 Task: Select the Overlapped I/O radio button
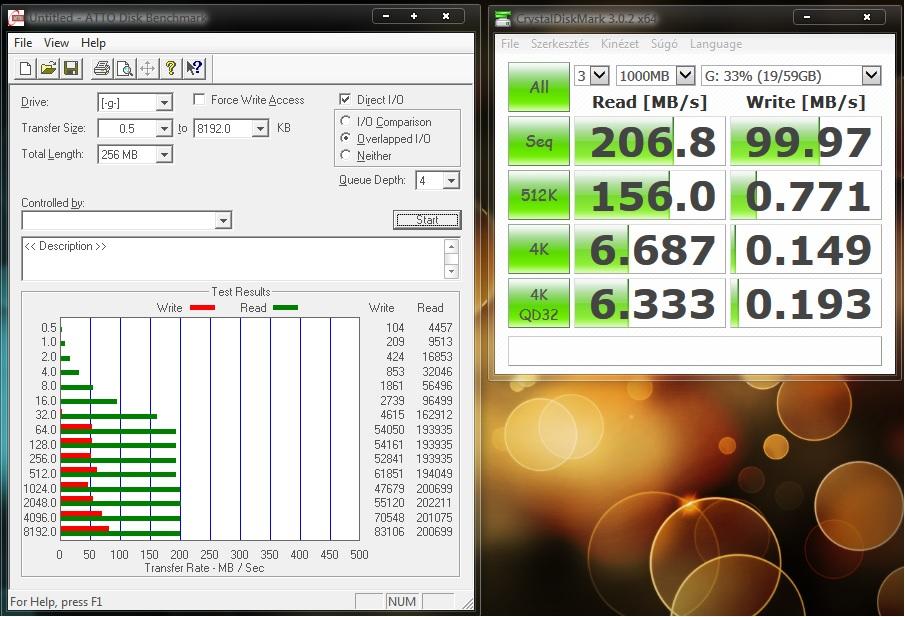pyautogui.click(x=346, y=138)
